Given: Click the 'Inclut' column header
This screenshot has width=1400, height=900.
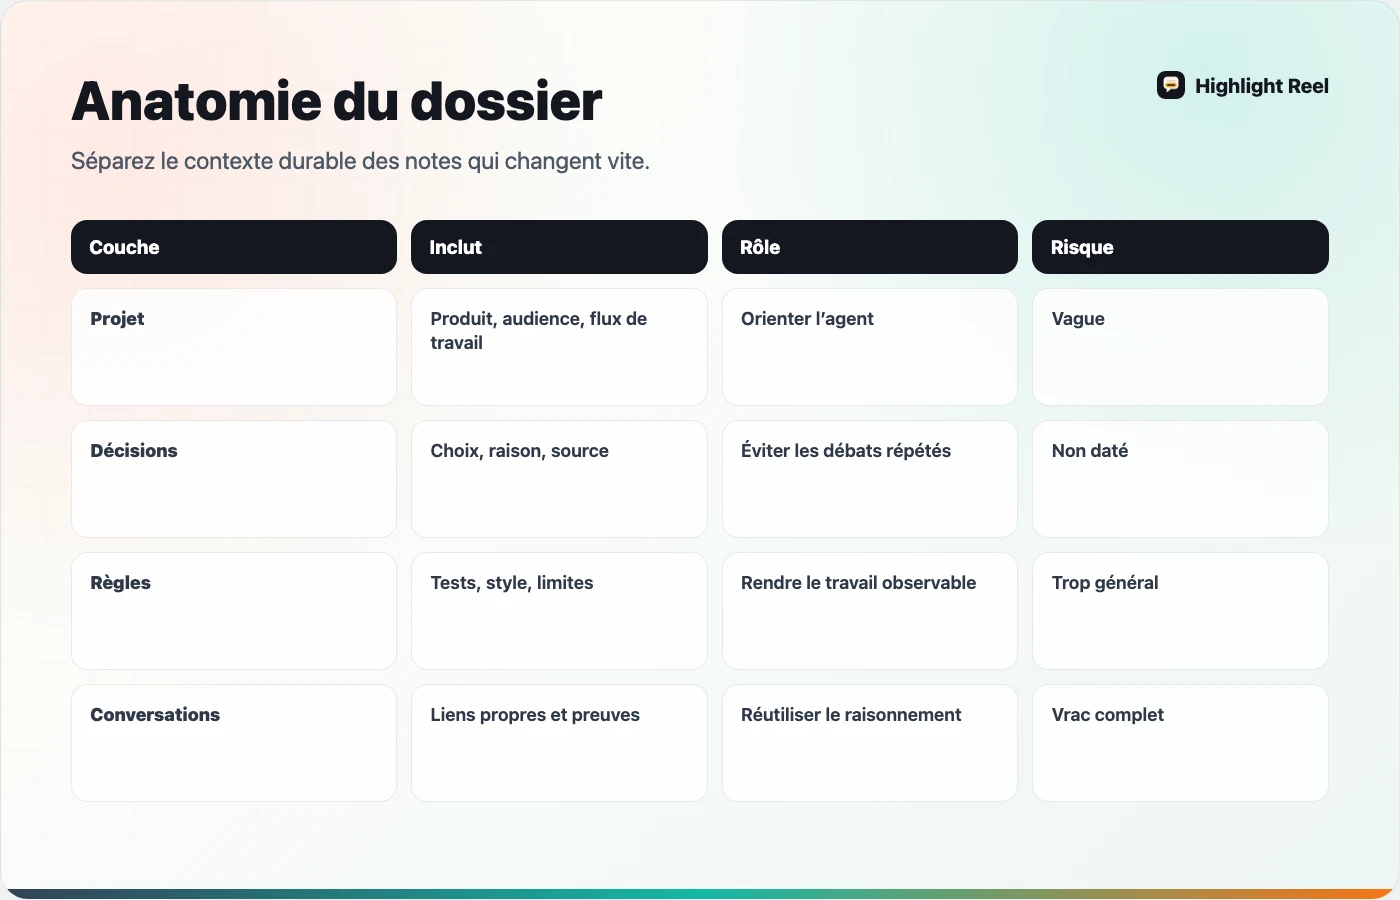Looking at the screenshot, I should (x=559, y=247).
